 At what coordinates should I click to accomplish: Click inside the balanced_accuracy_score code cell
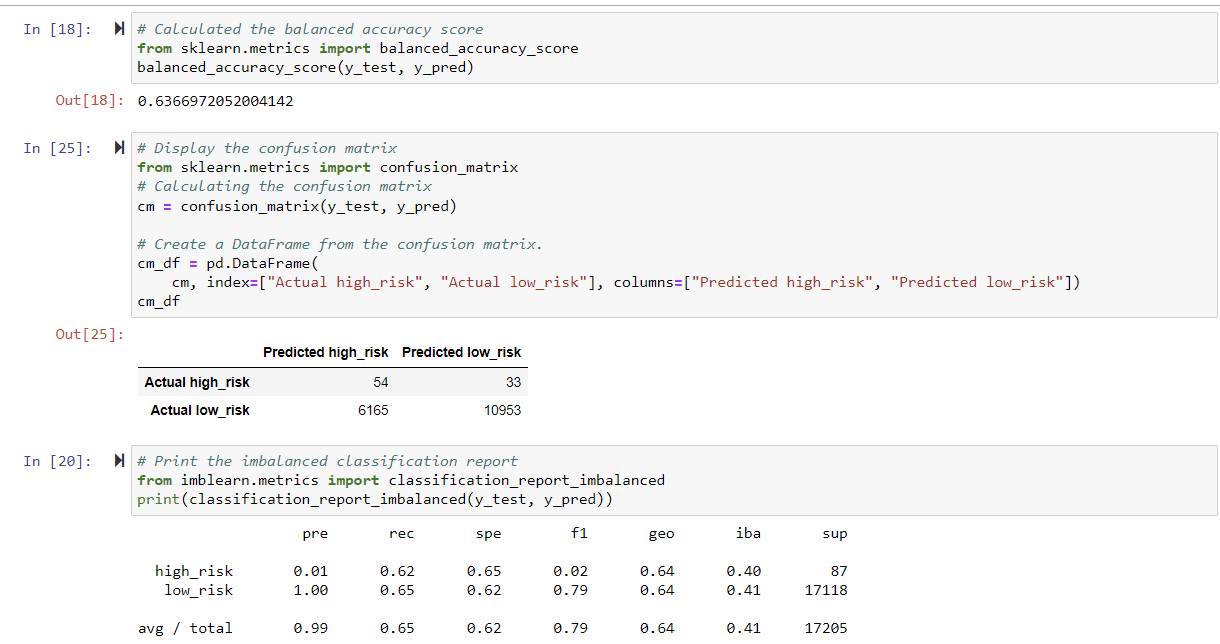pyautogui.click(x=674, y=48)
